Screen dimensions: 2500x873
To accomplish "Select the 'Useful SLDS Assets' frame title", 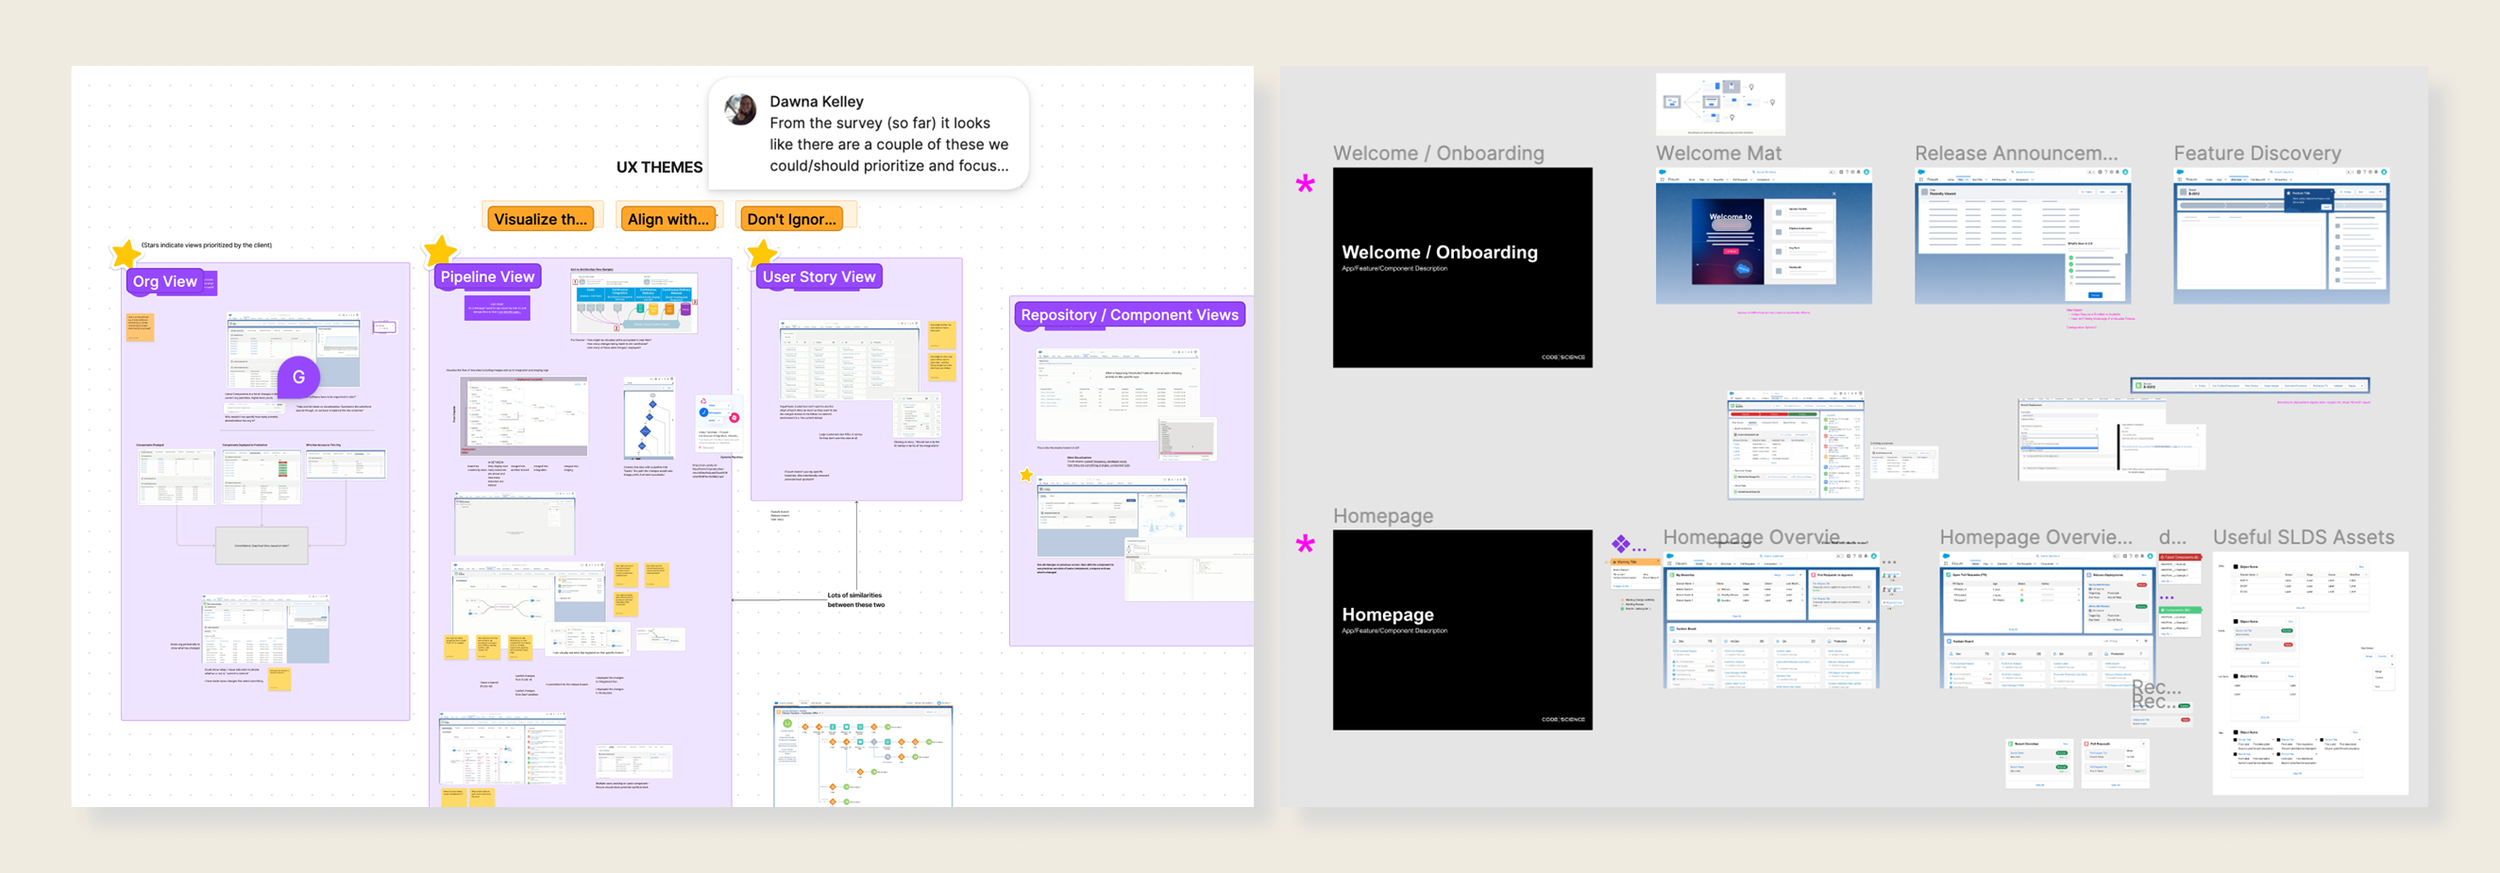I will [x=2303, y=537].
